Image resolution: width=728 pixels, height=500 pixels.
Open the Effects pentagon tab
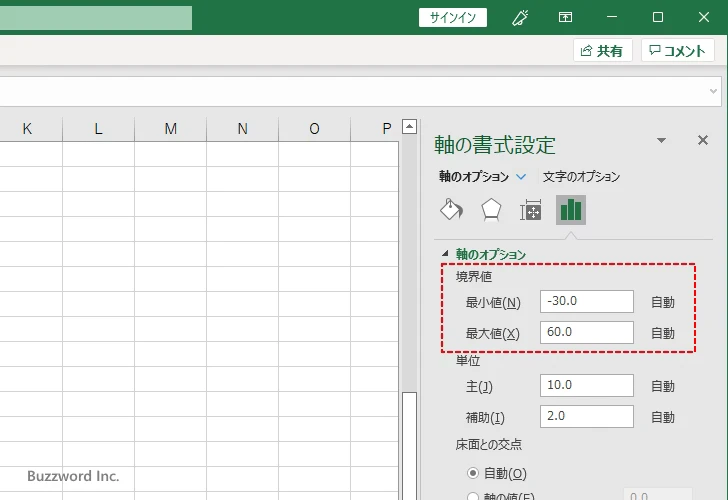coord(491,210)
